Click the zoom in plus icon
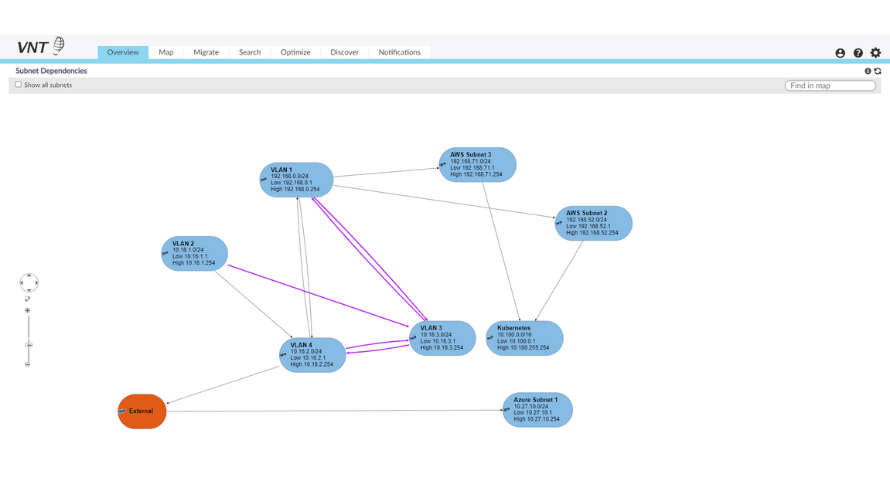This screenshot has width=890, height=500. pyautogui.click(x=27, y=310)
